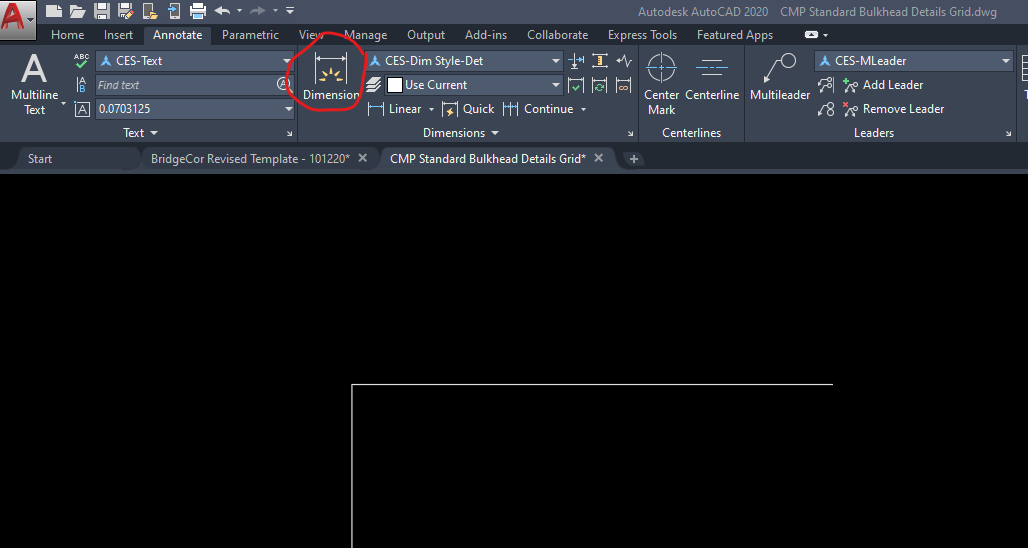Image resolution: width=1028 pixels, height=548 pixels.
Task: Open Multileader Style dialog launcher arrow
Action: point(1008,134)
